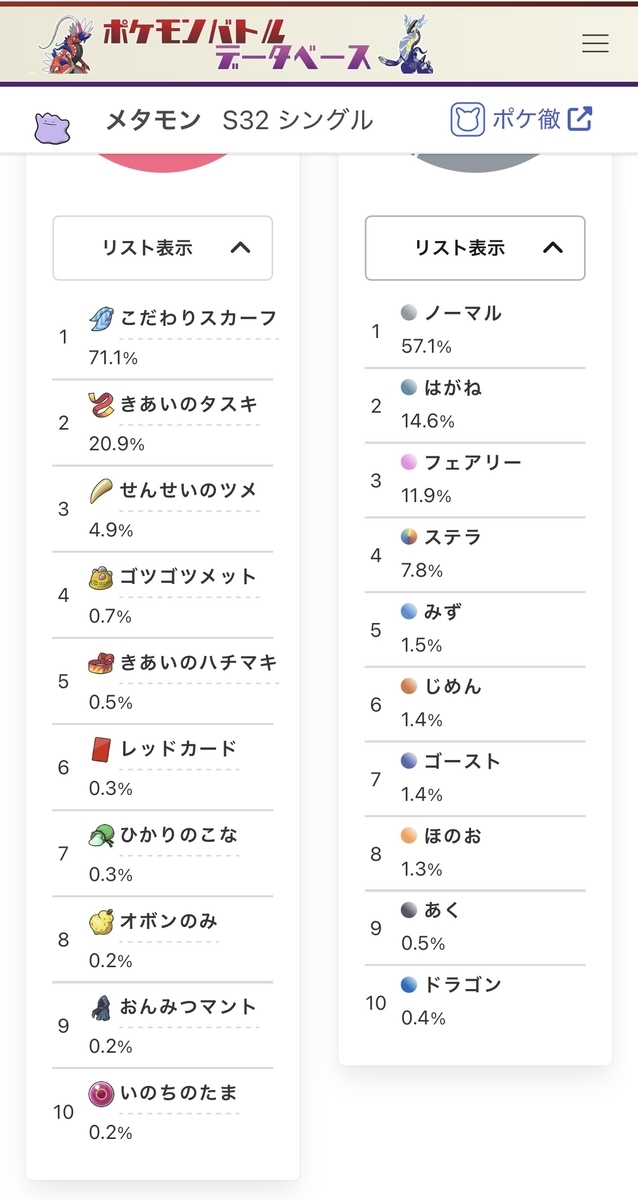Click the レッドカード red card icon

(102, 749)
